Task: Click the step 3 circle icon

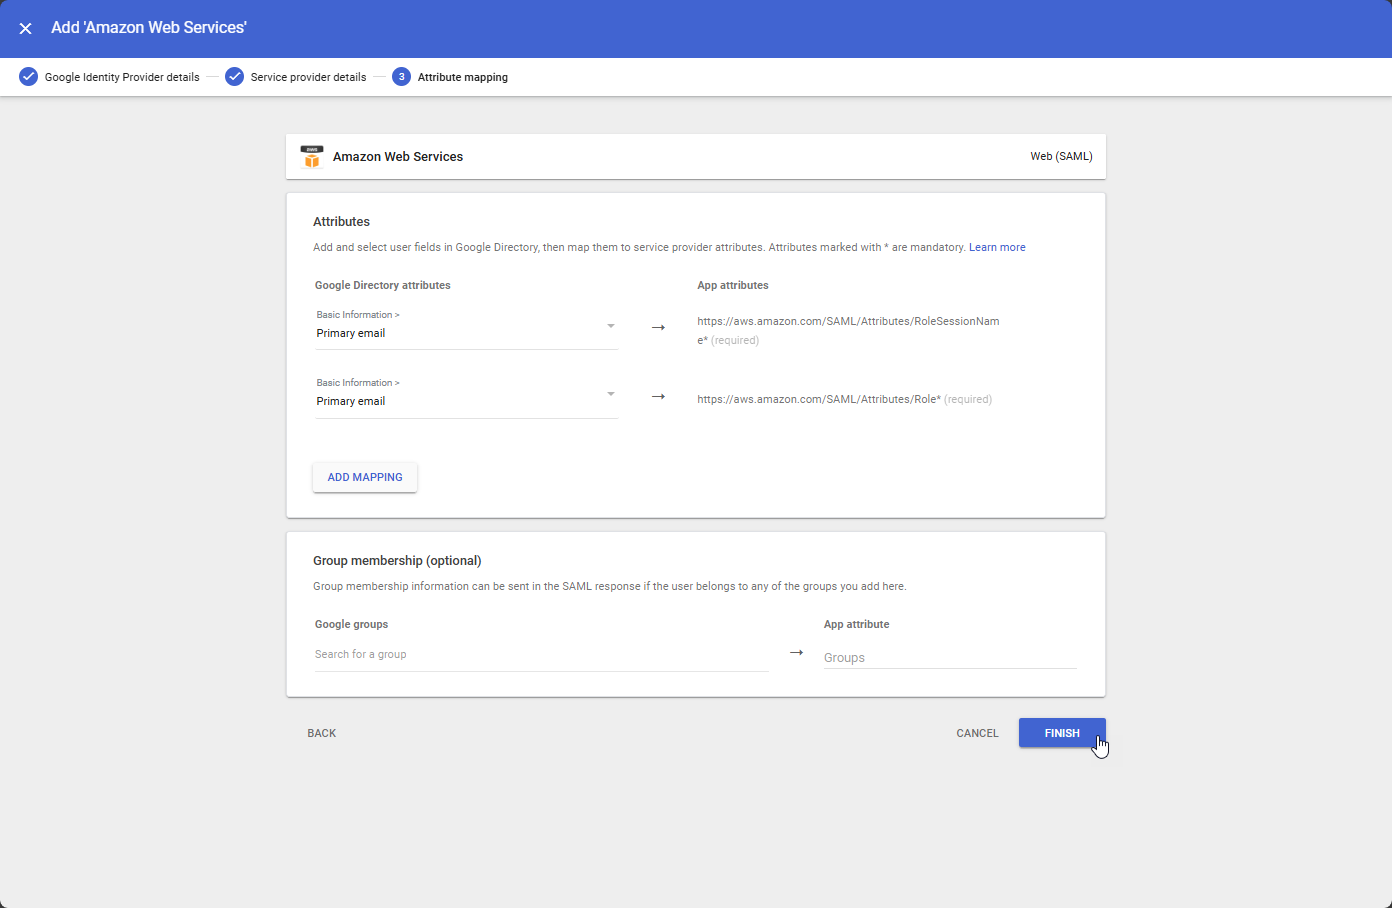Action: (x=401, y=77)
